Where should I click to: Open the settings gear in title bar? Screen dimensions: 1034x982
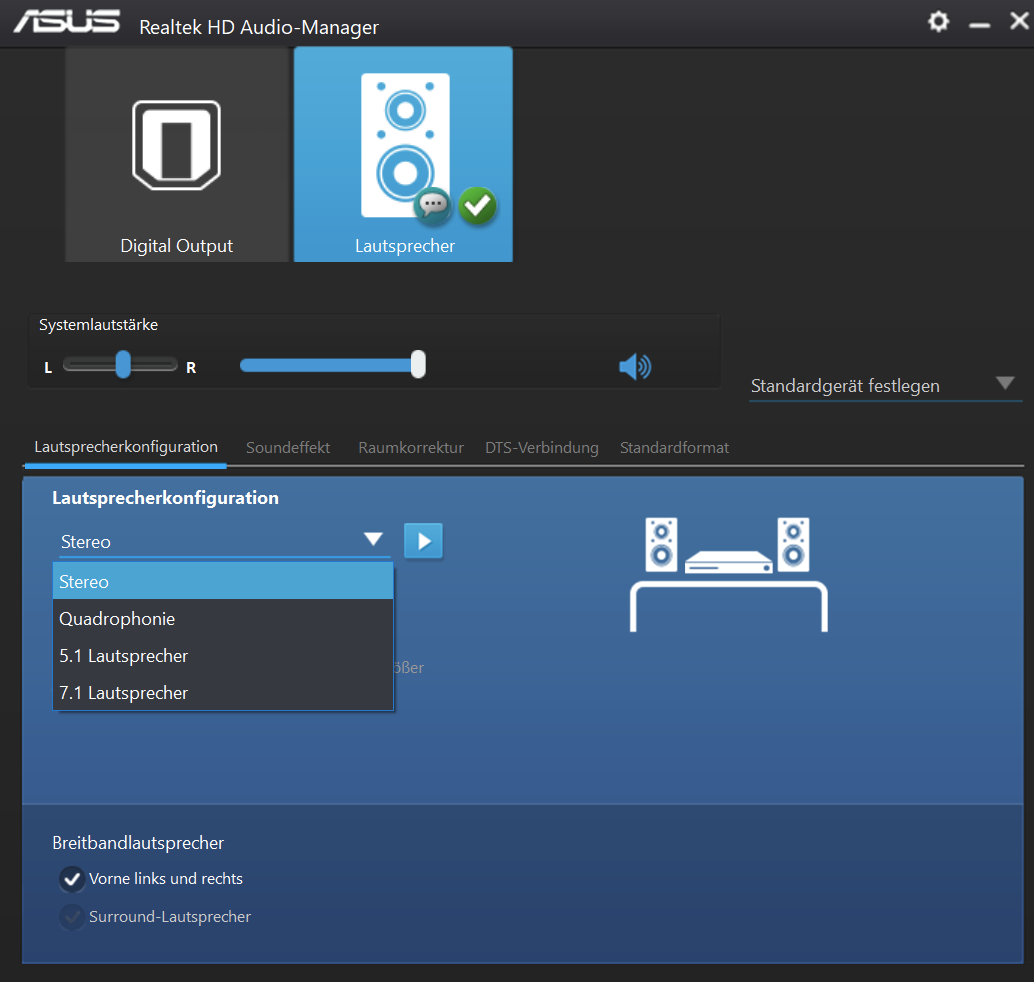tap(938, 22)
